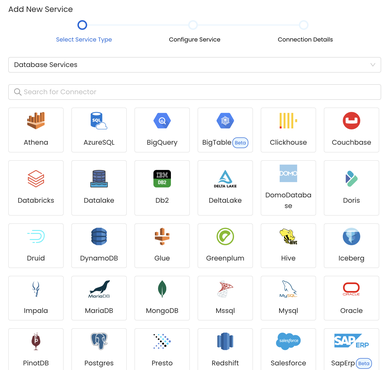
Task: Pick the BigQuery connector icon
Action: pyautogui.click(x=162, y=121)
